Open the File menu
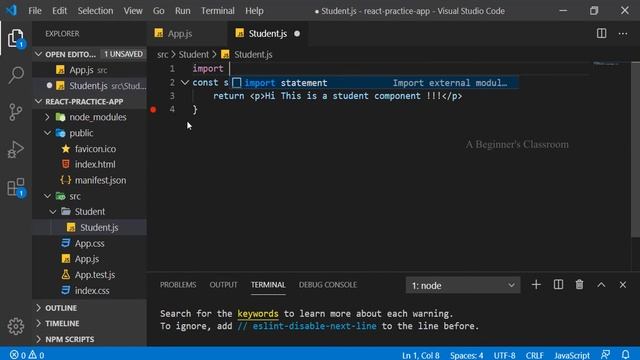The height and width of the screenshot is (360, 640). point(35,11)
